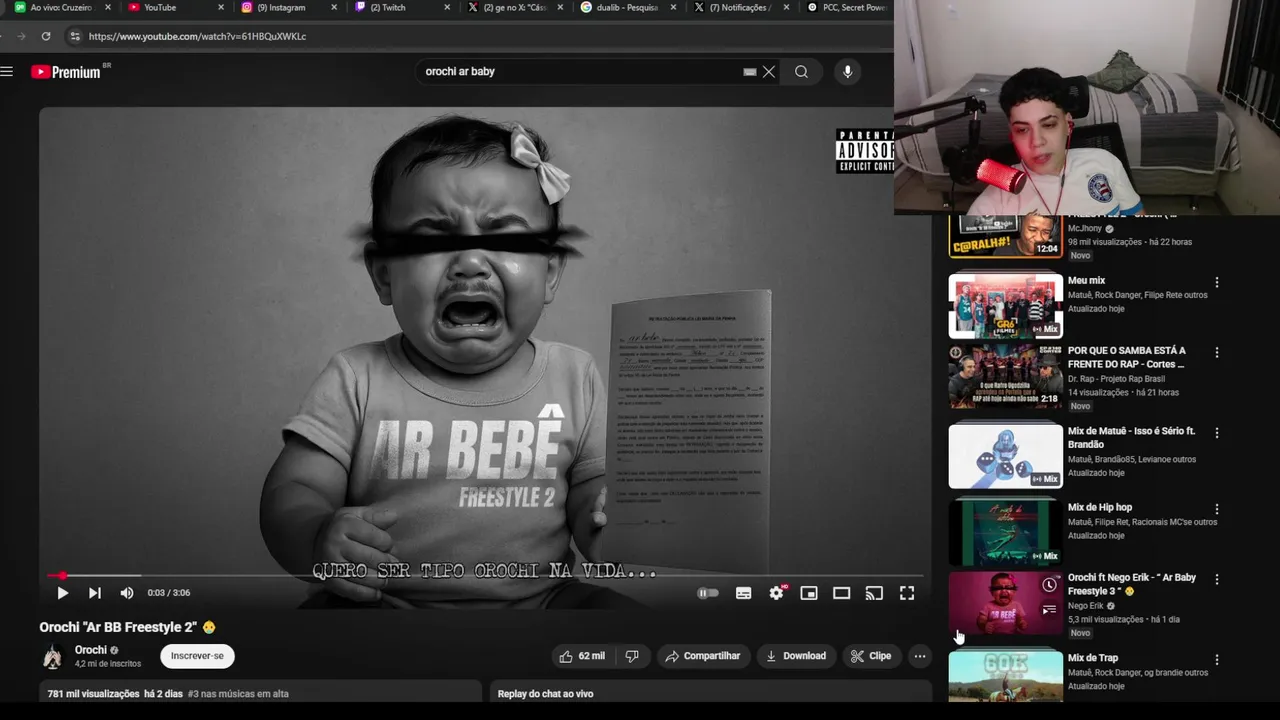Image resolution: width=1280 pixels, height=720 pixels.
Task: Mute the video volume
Action: tap(127, 593)
